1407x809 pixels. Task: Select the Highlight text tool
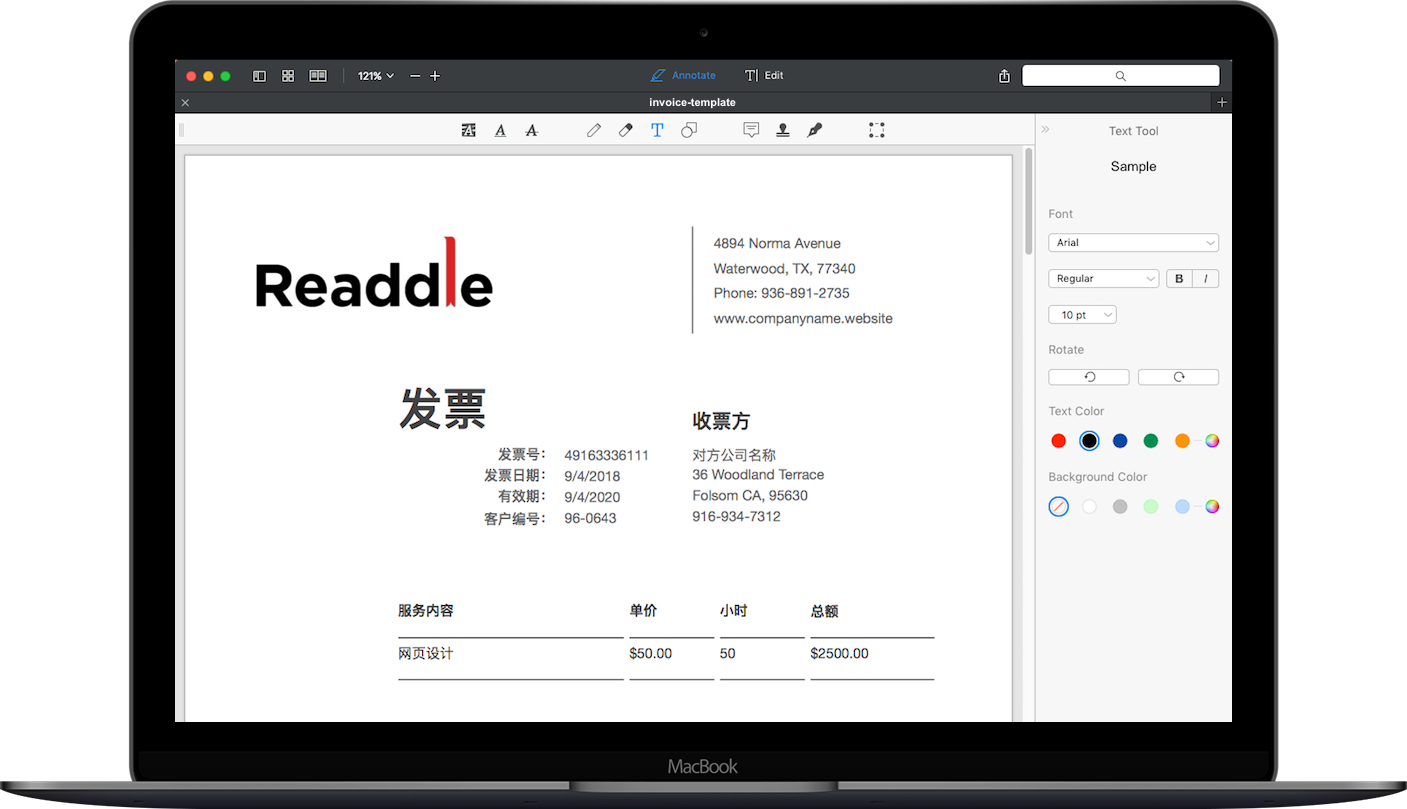tap(468, 130)
